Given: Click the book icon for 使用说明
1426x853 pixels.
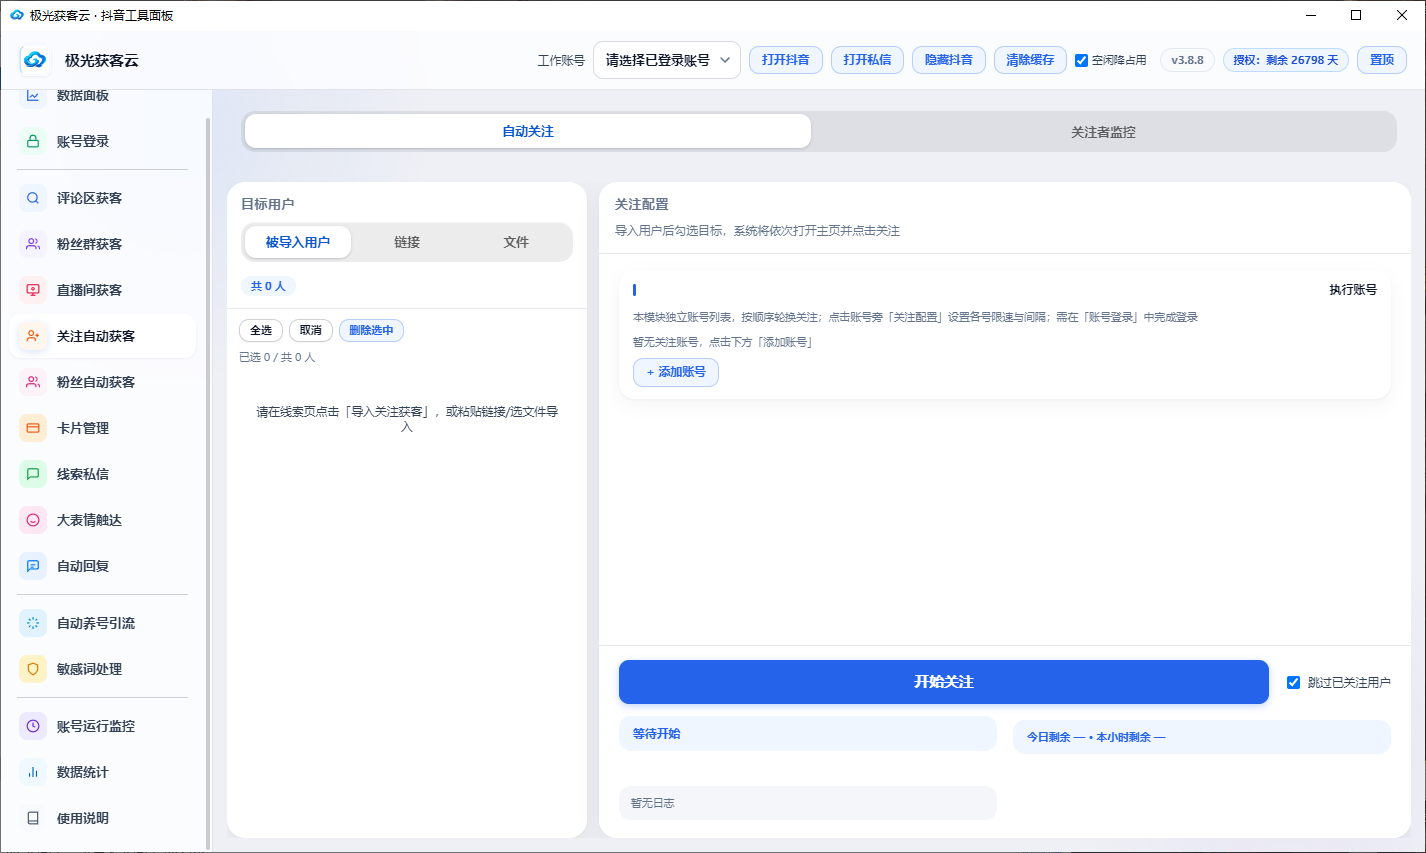Looking at the screenshot, I should tap(33, 818).
